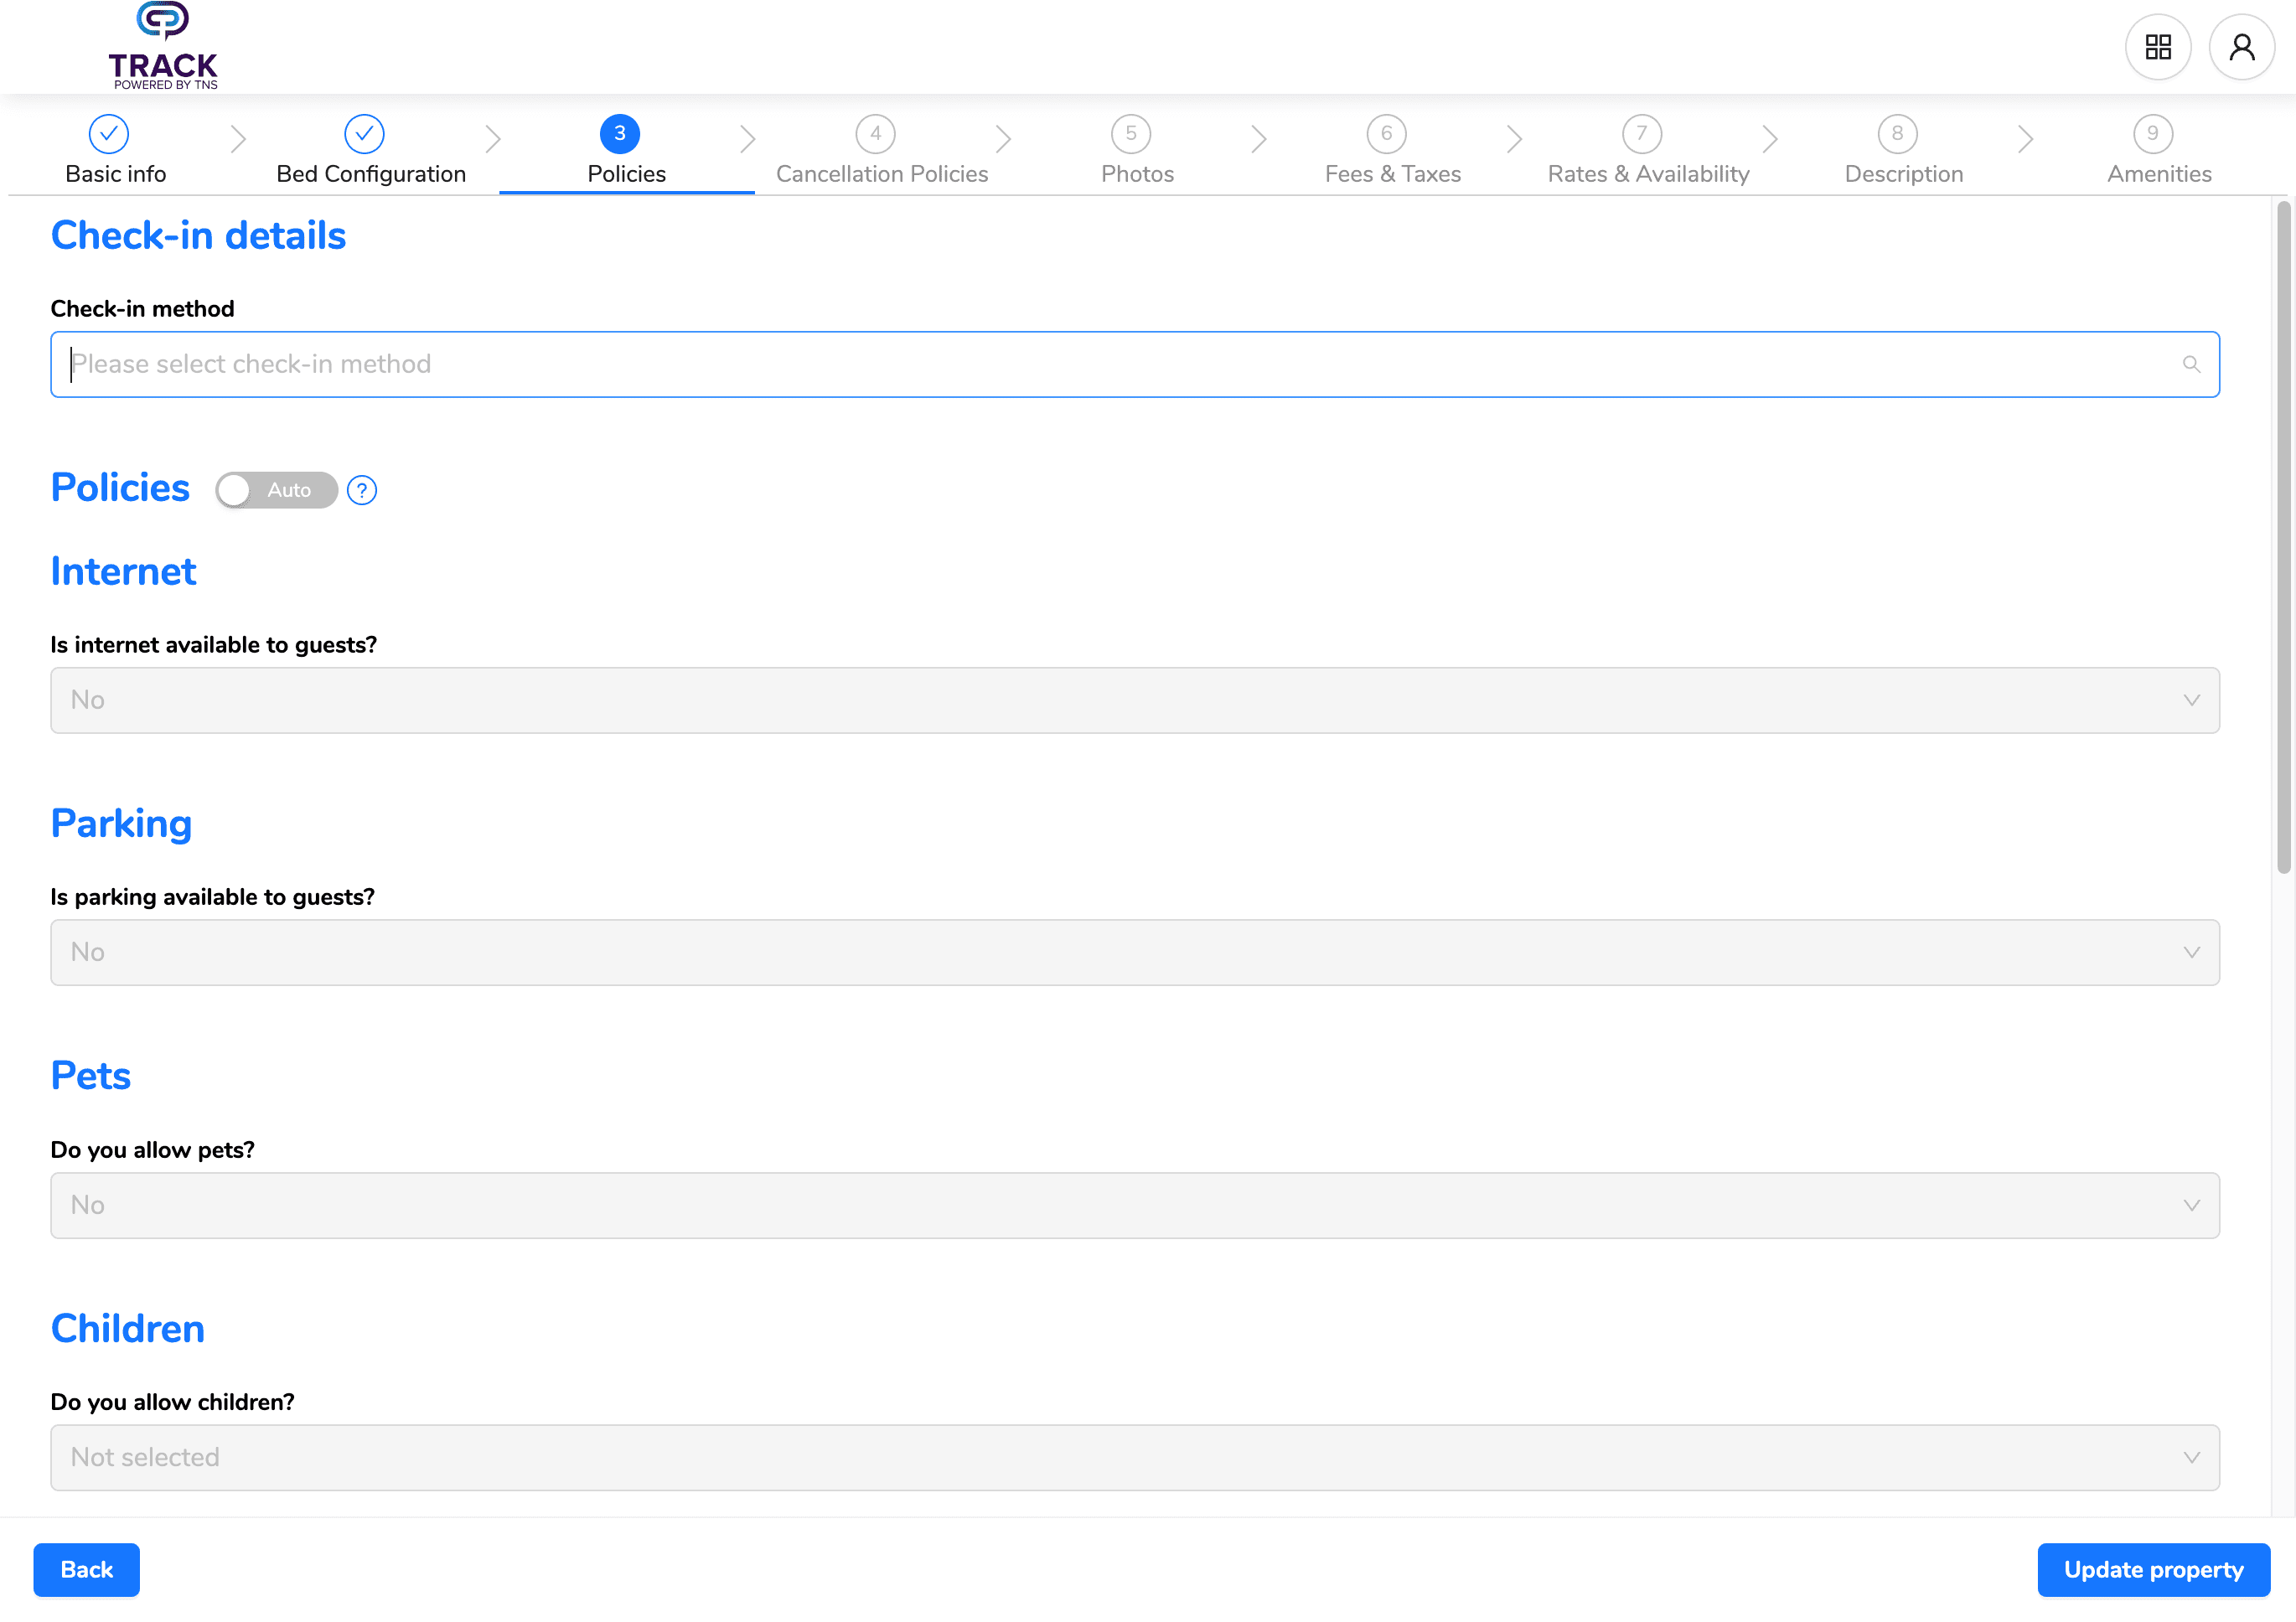The width and height of the screenshot is (2296, 1622).
Task: Click step 4 circle icon
Action: pos(875,133)
